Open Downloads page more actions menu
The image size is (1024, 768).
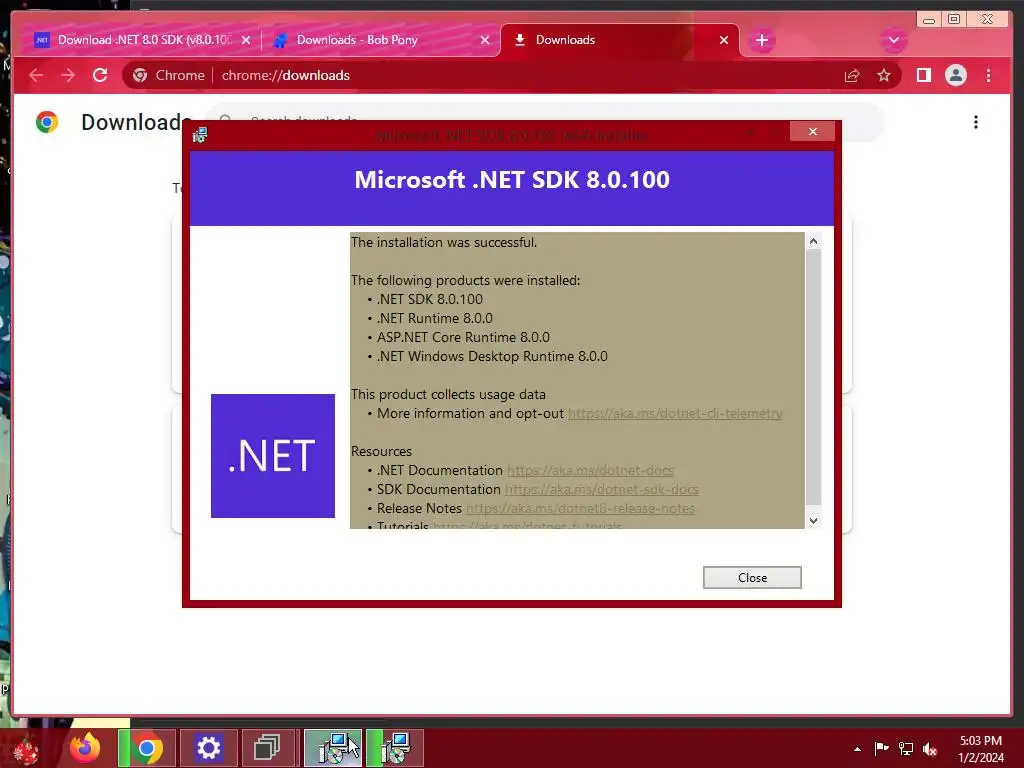point(976,122)
